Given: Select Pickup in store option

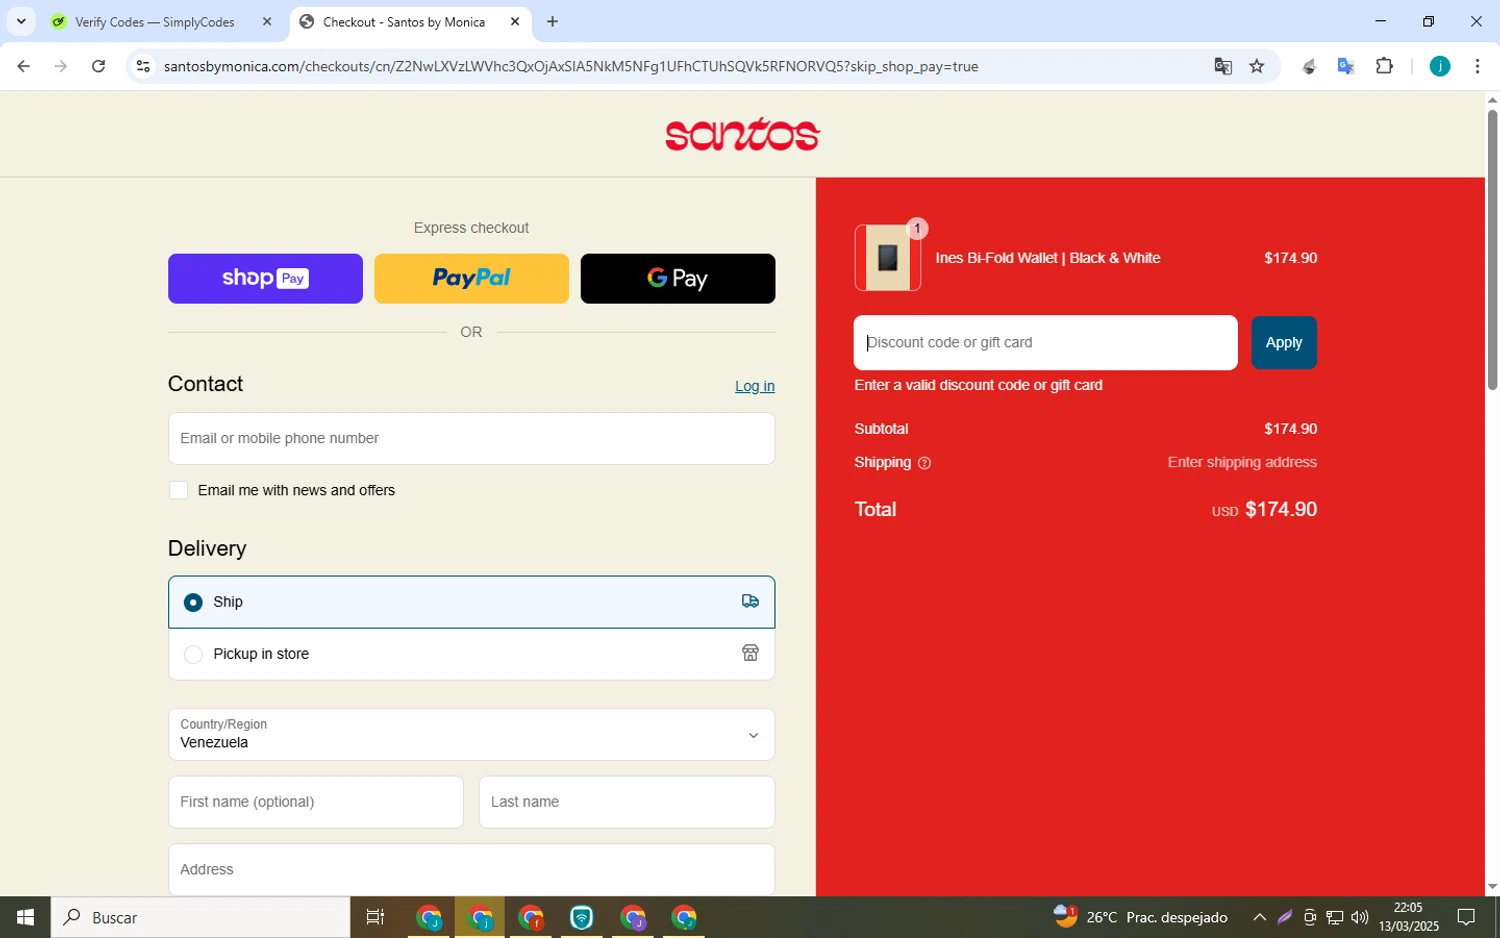Looking at the screenshot, I should pyautogui.click(x=471, y=654).
